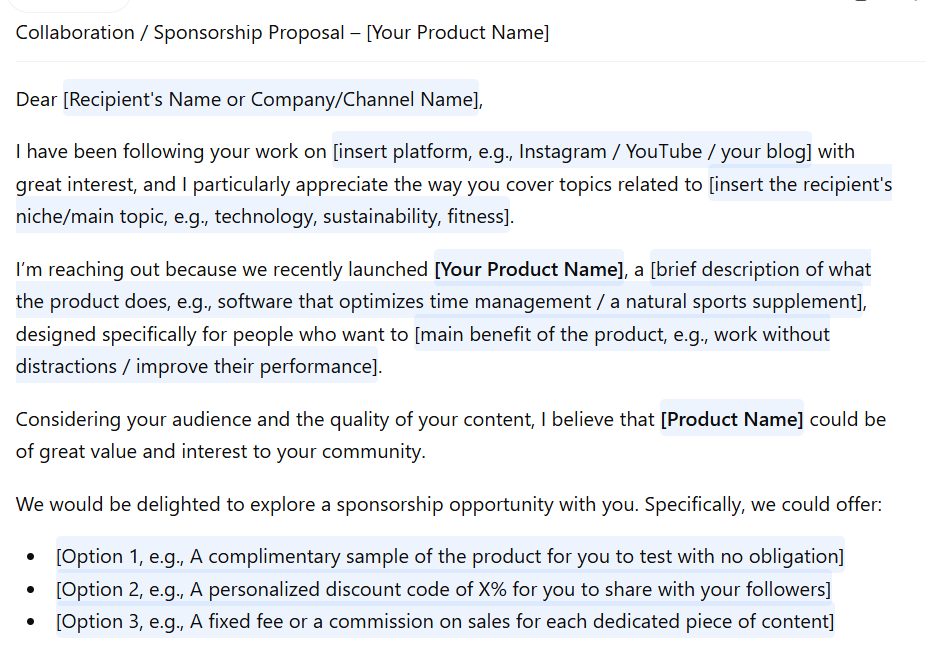Click the 'We would be delighted to explore' sentence

tap(449, 504)
